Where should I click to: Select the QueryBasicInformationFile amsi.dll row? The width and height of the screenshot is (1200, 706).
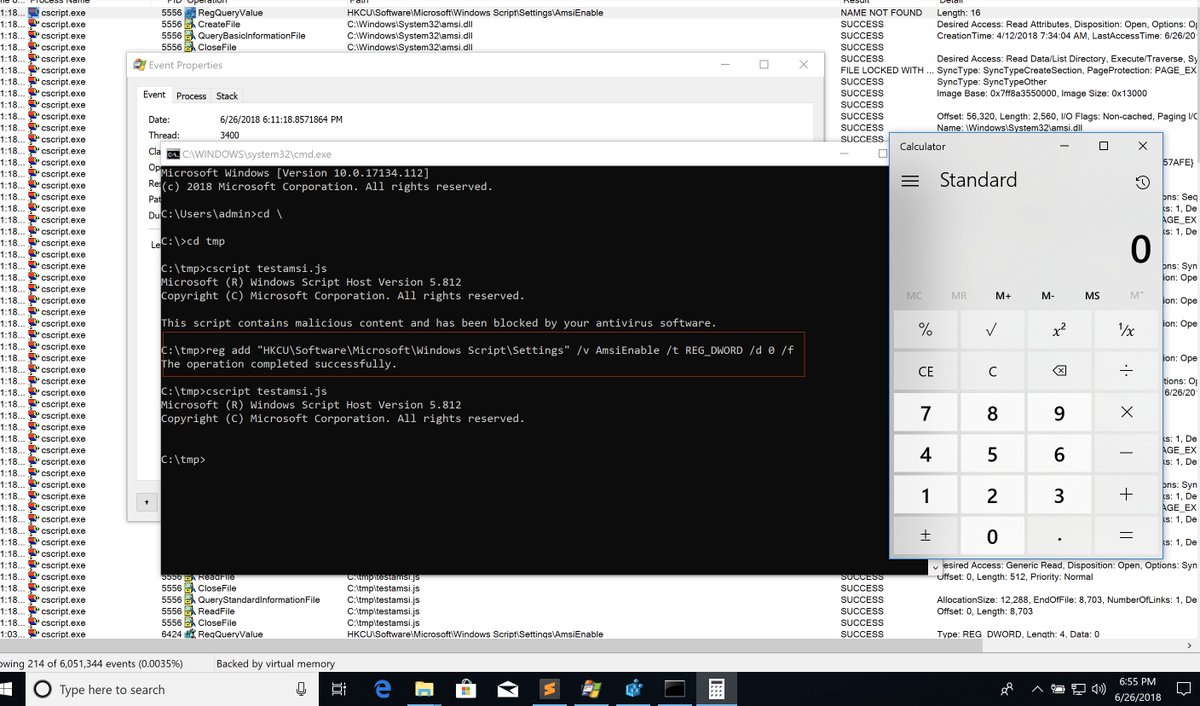click(x=600, y=35)
